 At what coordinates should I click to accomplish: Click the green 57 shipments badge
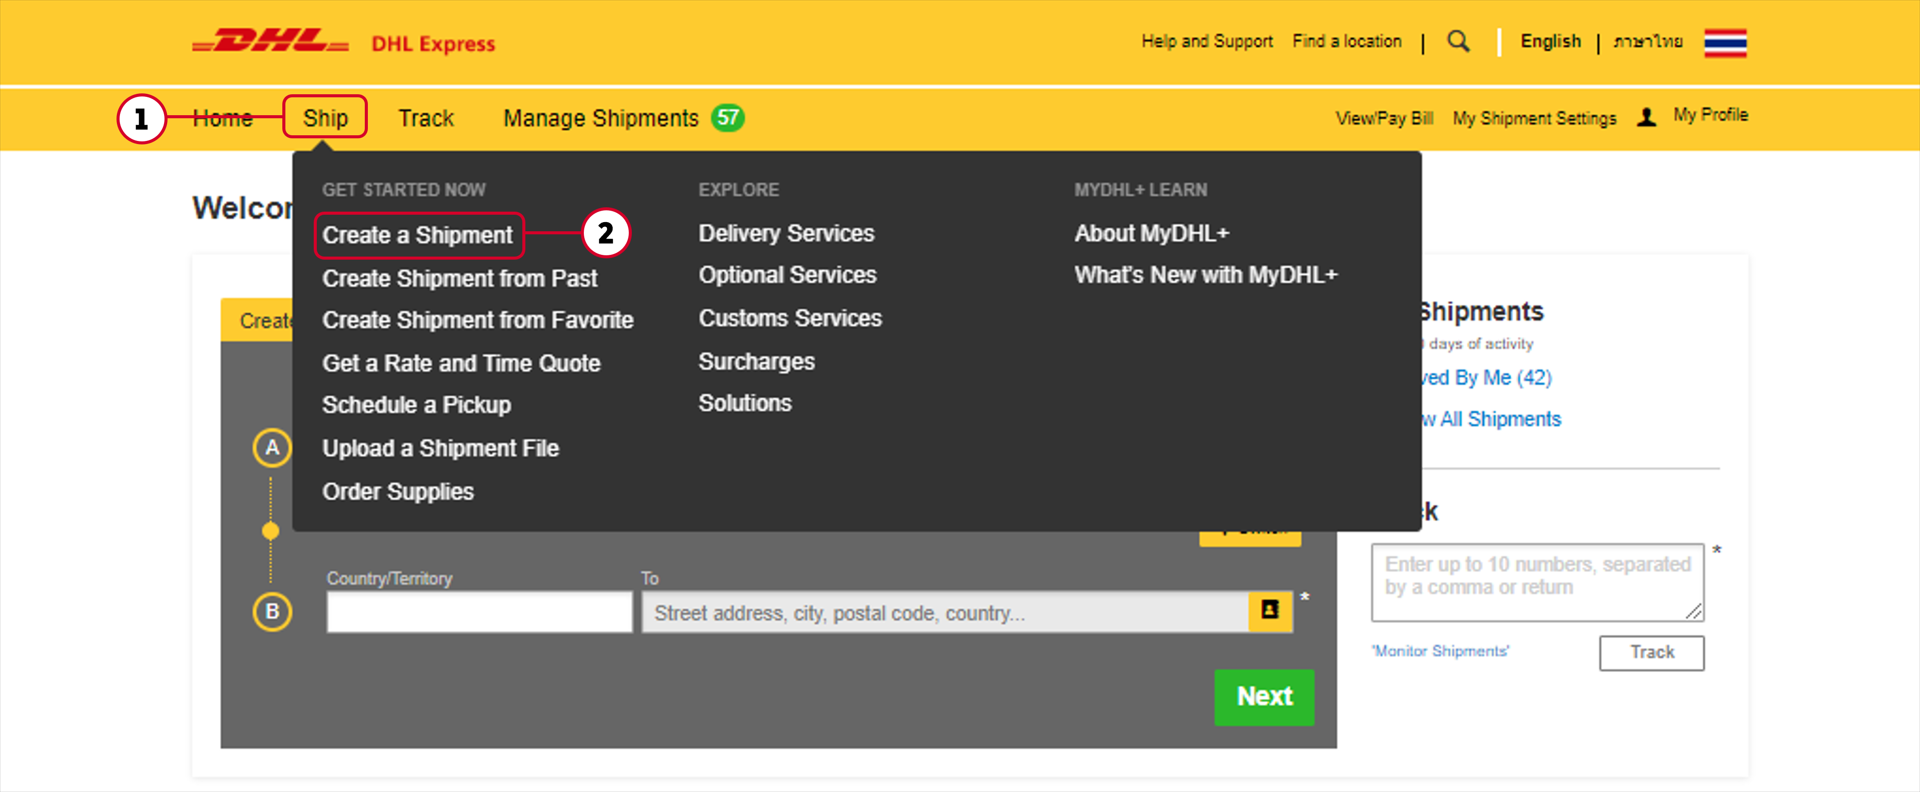click(x=728, y=118)
